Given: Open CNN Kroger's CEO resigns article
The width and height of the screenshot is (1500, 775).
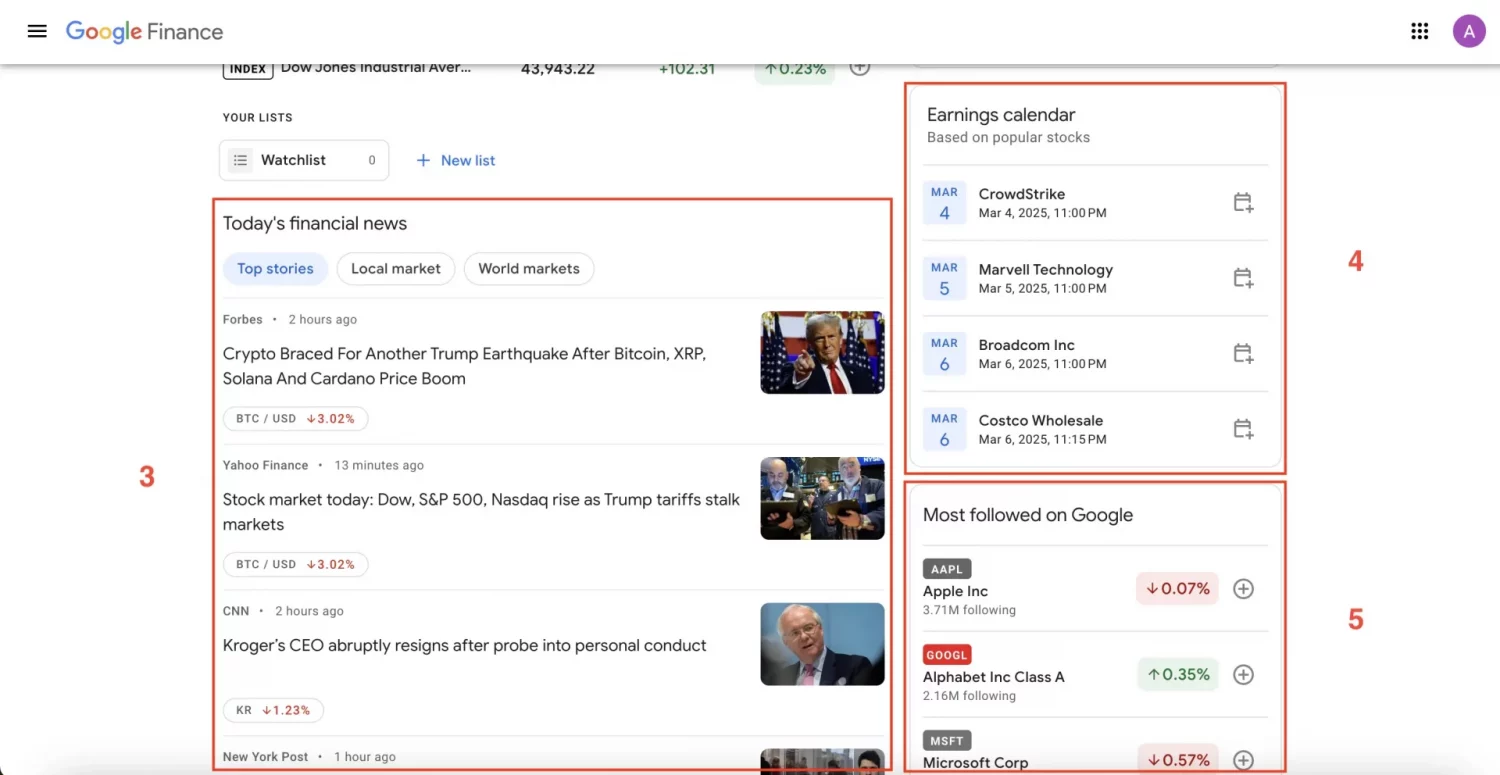Looking at the screenshot, I should coord(465,646).
